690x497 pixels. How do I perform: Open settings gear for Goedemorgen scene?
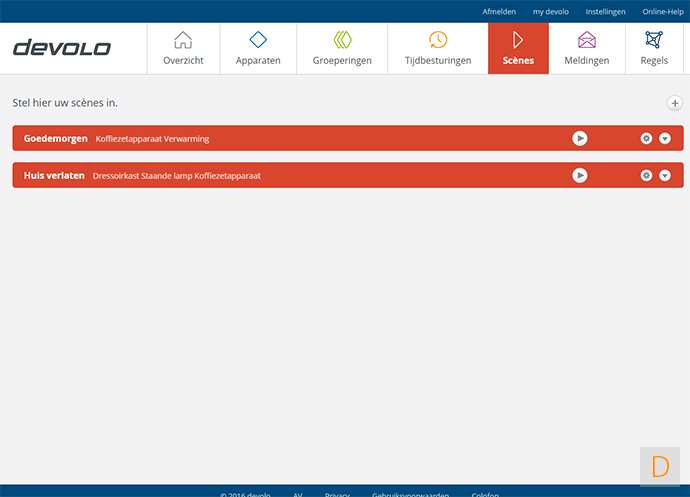646,138
